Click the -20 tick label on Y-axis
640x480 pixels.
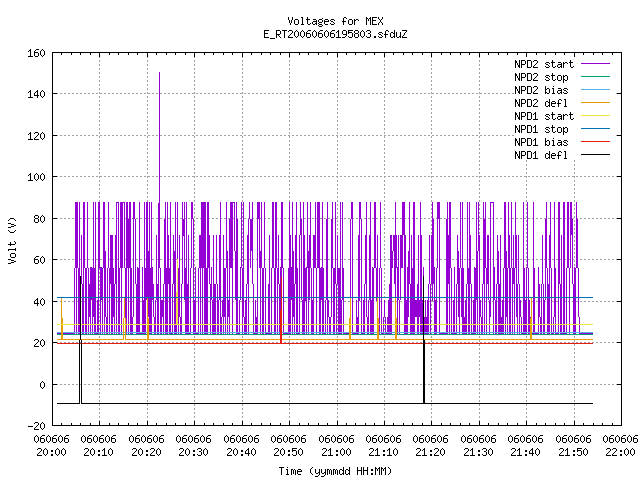[36, 426]
